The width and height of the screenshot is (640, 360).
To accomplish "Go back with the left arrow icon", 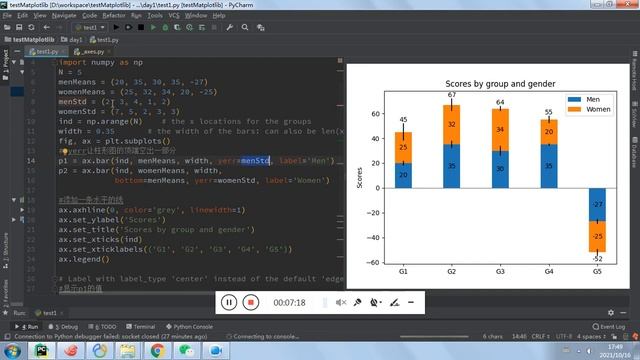I will tap(47, 27).
